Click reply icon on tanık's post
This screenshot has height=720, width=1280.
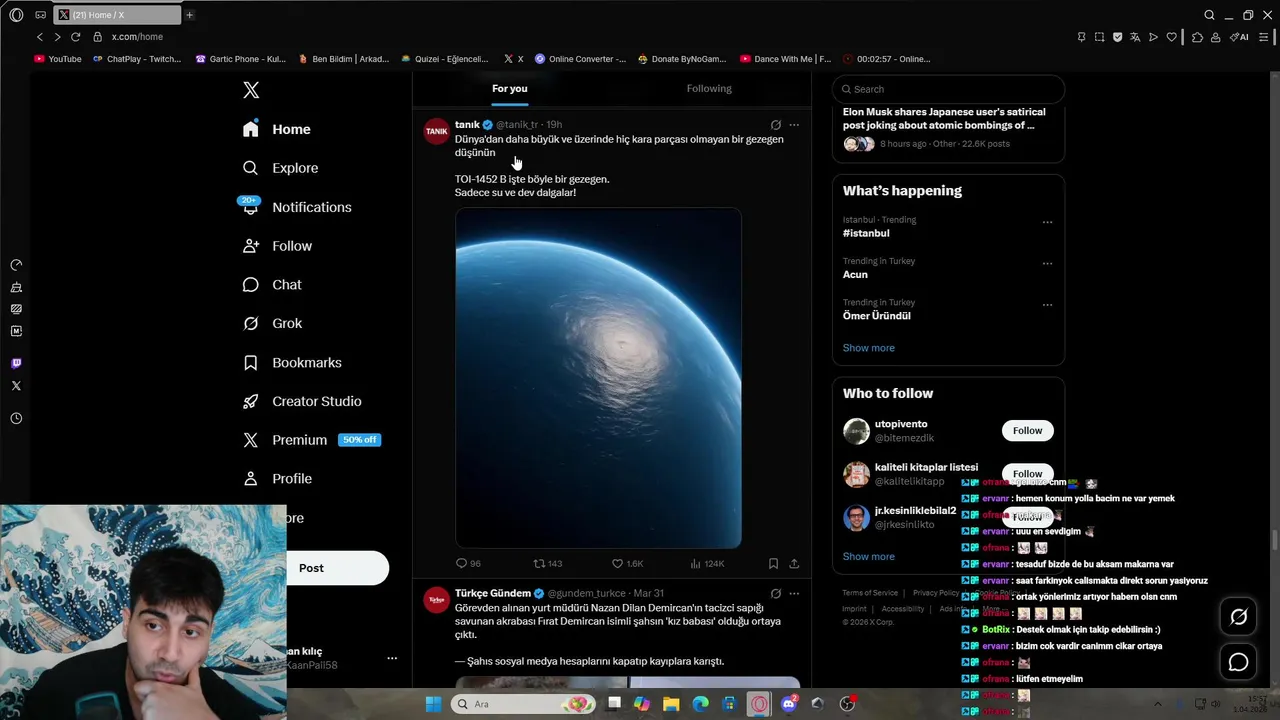pyautogui.click(x=462, y=564)
